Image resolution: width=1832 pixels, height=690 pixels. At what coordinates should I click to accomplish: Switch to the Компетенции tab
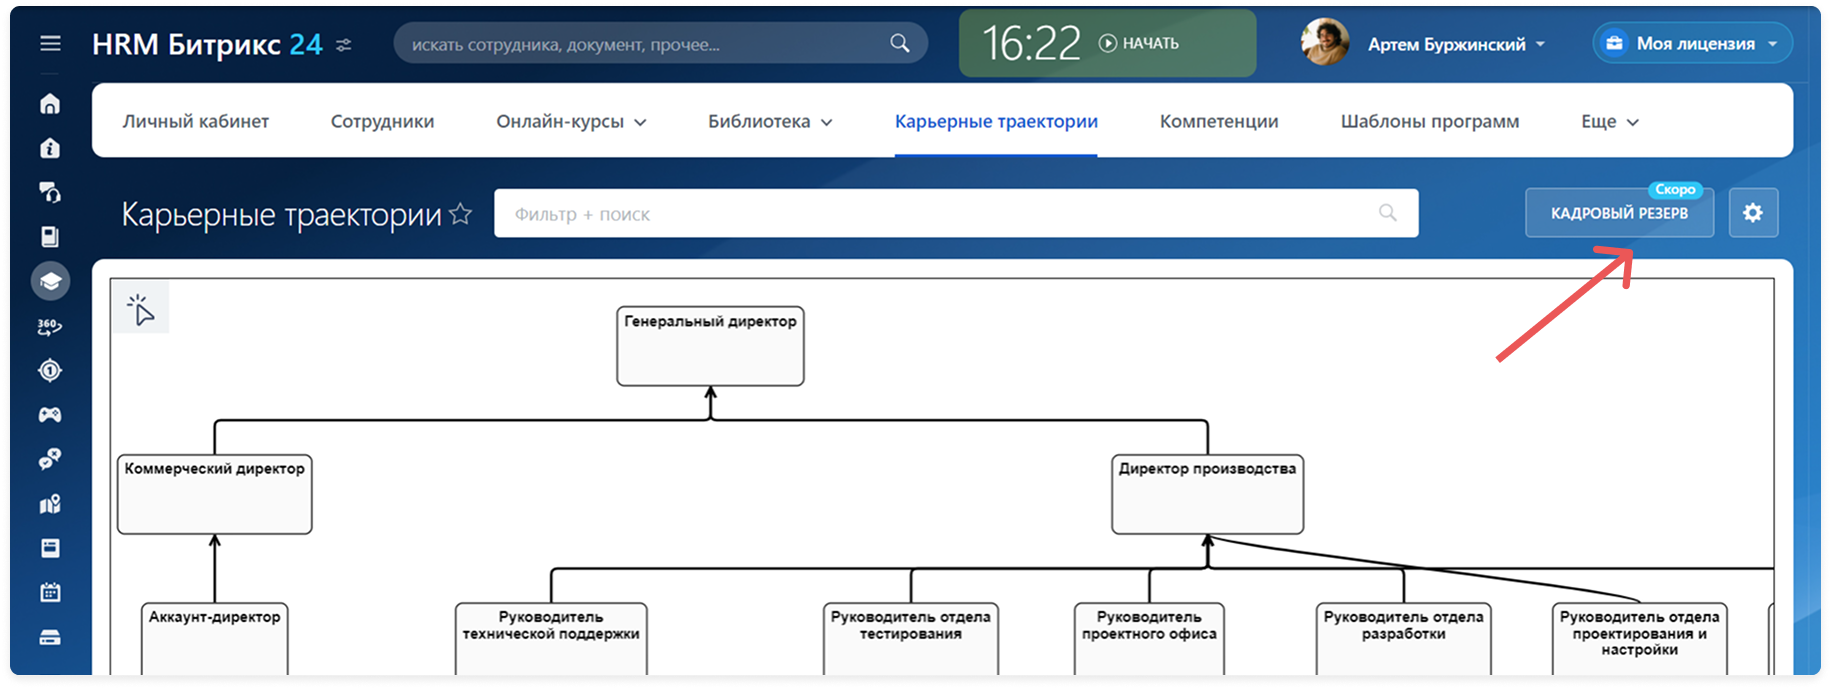coord(1218,122)
